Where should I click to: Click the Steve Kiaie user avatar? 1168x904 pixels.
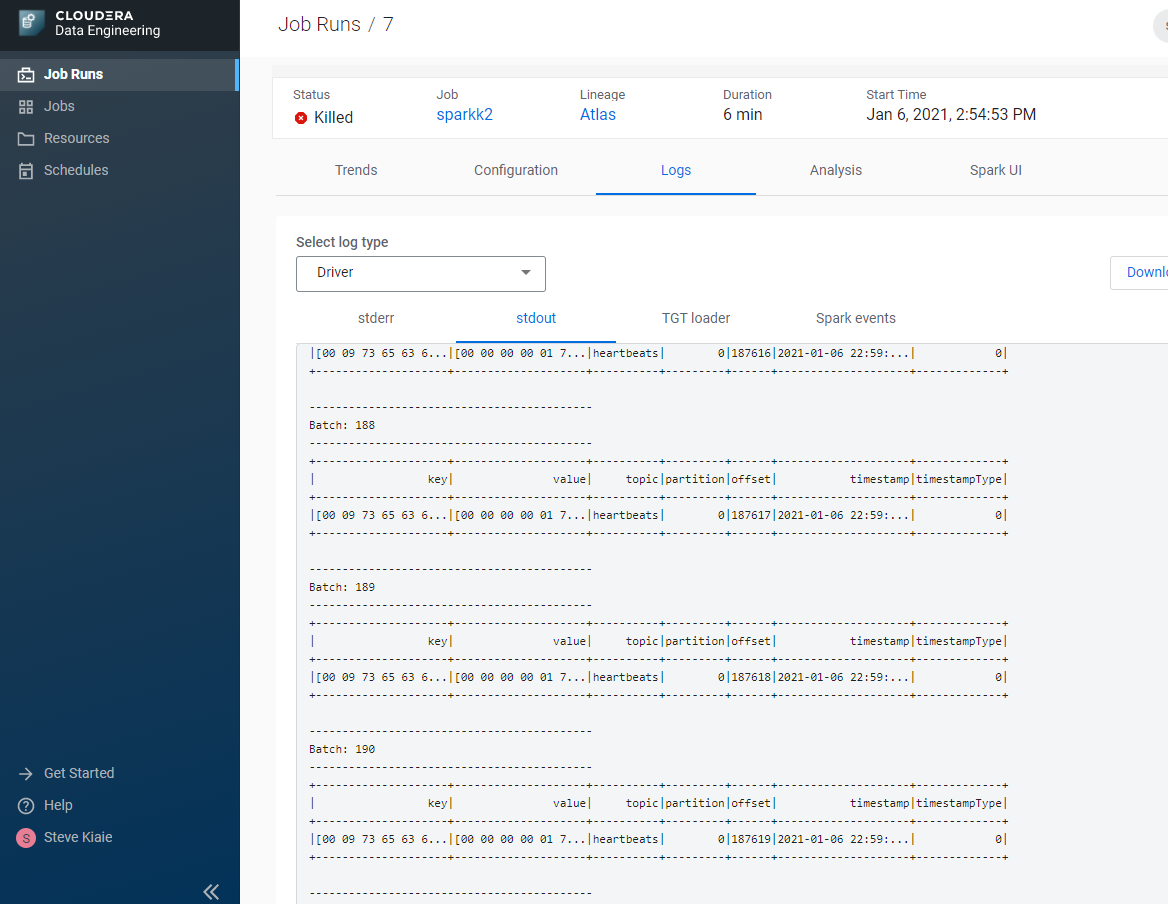[x=26, y=838]
